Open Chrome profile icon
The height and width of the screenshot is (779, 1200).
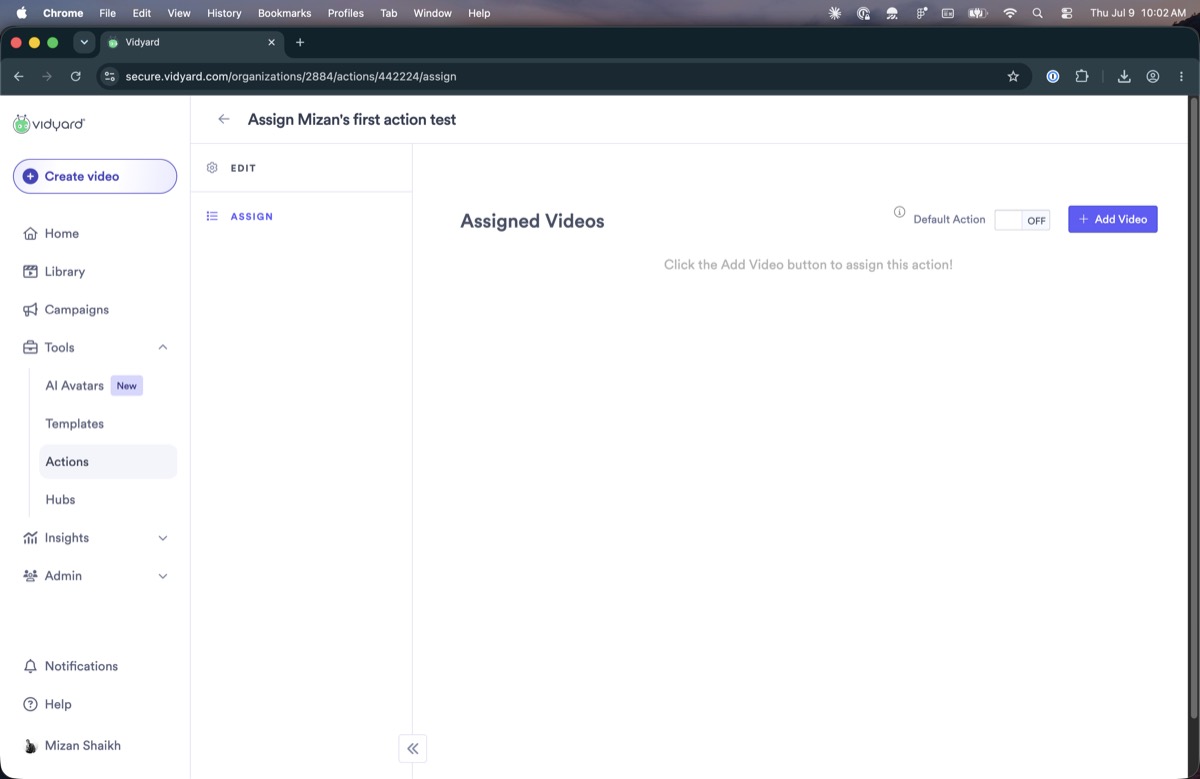[1153, 76]
